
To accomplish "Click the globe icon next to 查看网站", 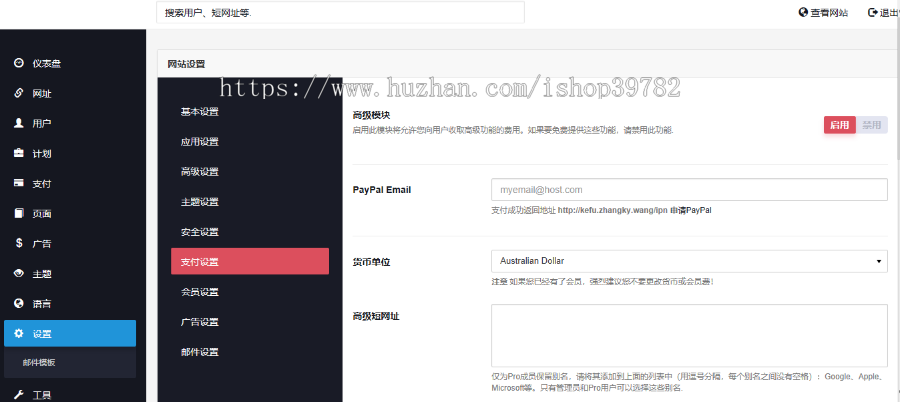I will 803,12.
